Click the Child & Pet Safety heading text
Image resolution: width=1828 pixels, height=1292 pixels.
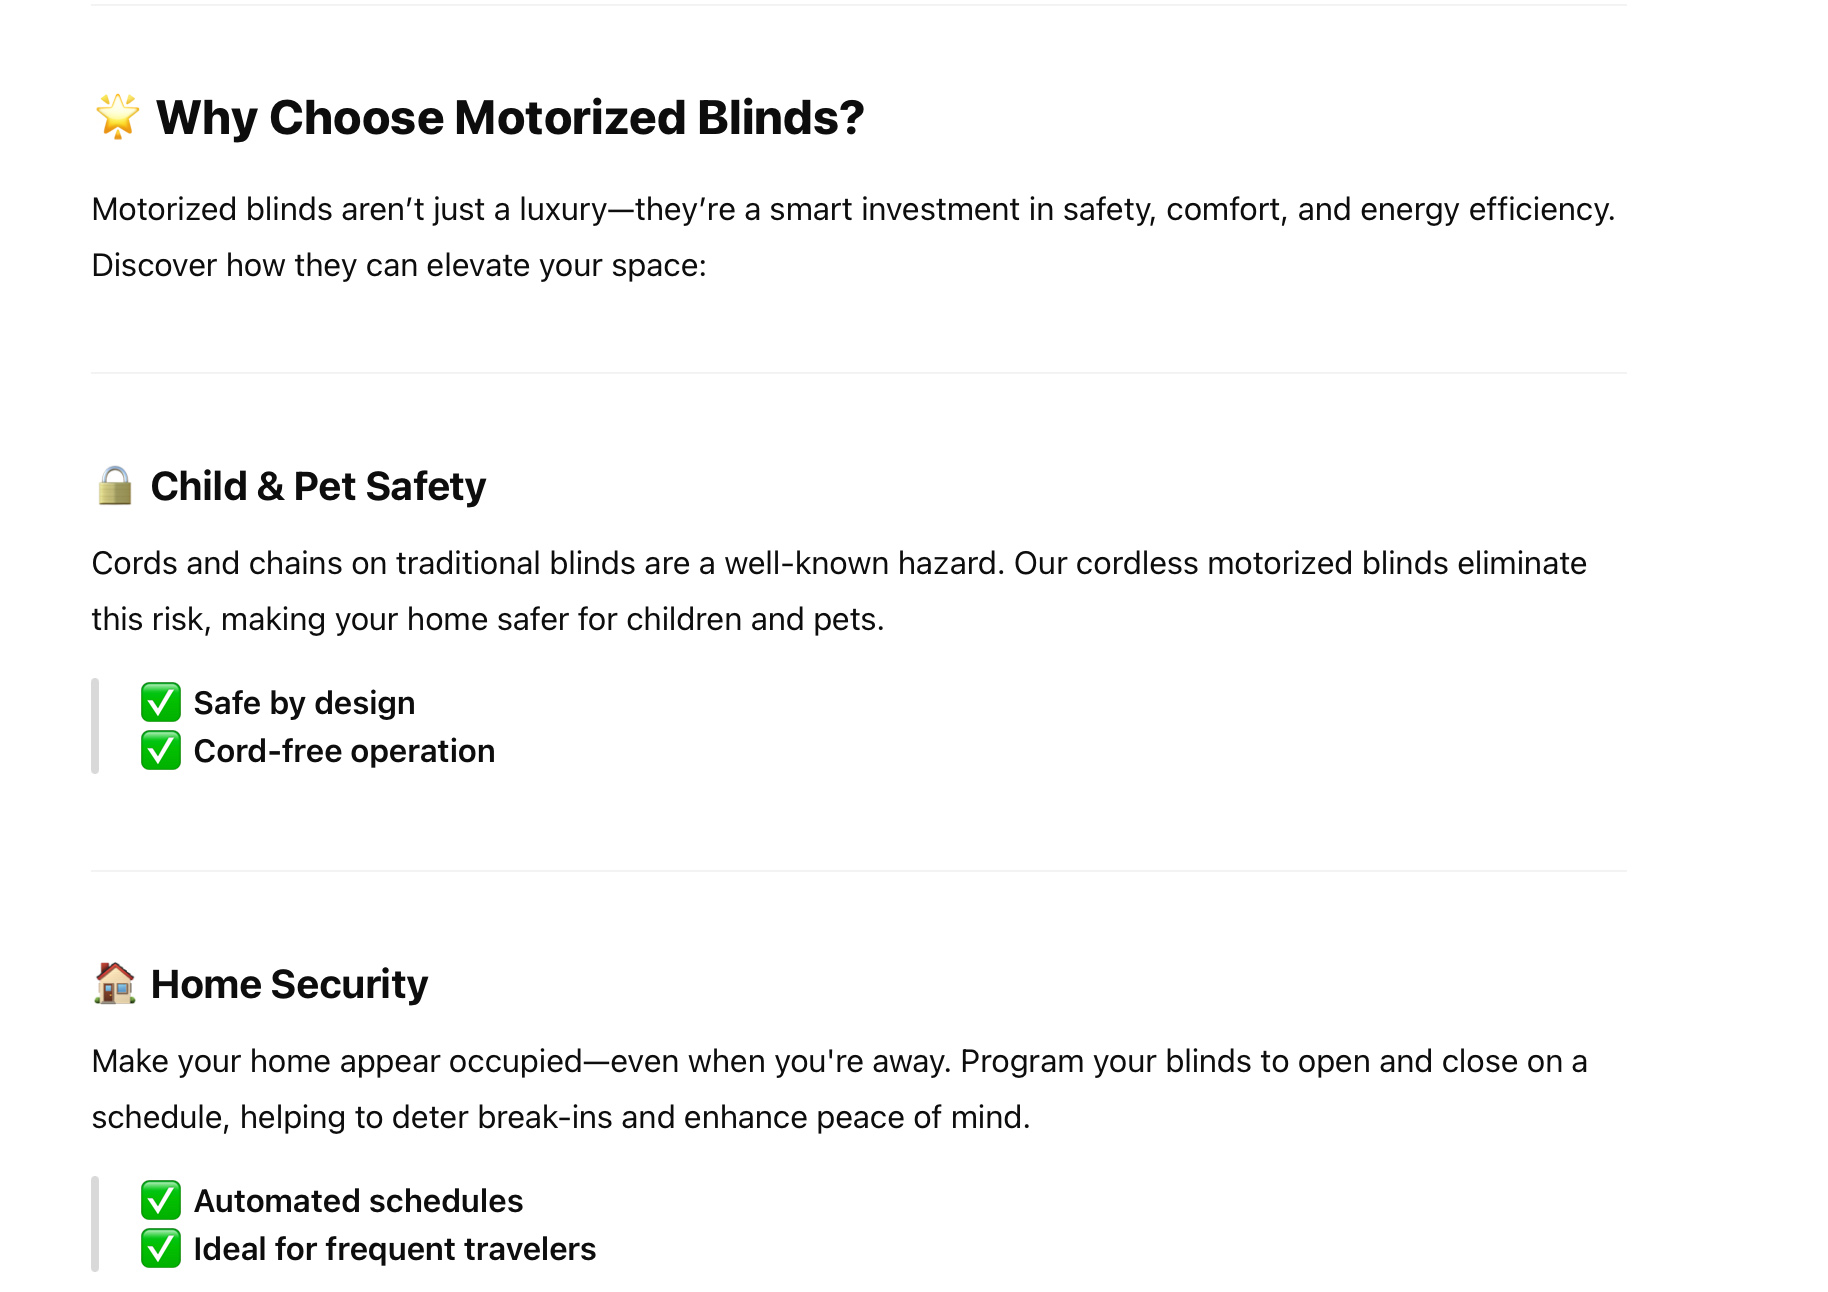318,487
